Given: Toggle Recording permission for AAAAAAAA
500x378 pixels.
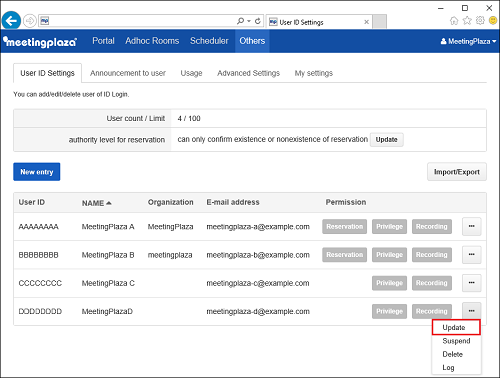Looking at the screenshot, I should point(432,226).
